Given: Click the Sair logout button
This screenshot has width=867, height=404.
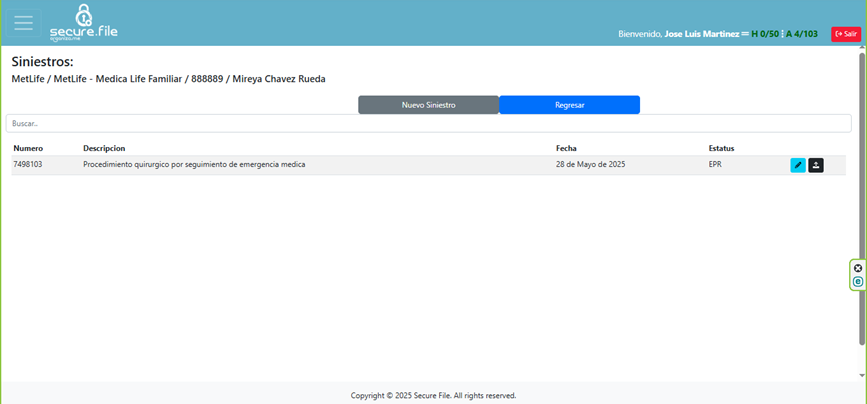Looking at the screenshot, I should (x=846, y=34).
